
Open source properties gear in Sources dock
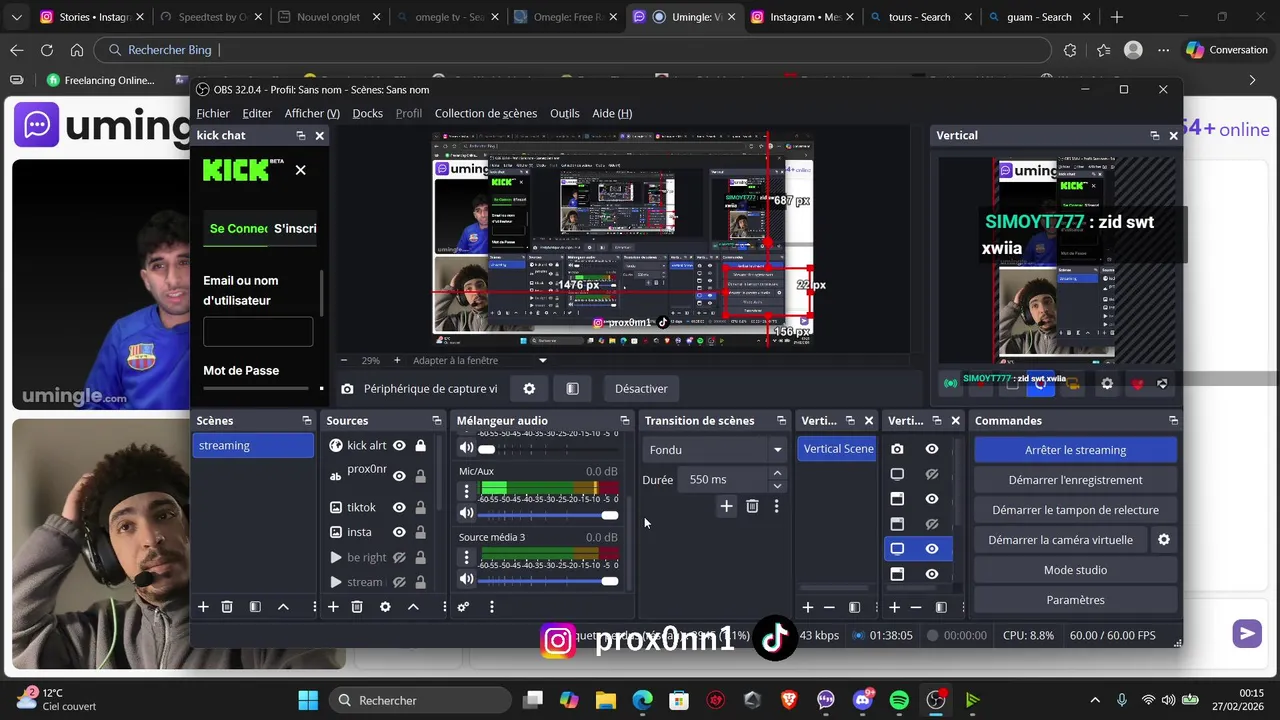(x=385, y=607)
